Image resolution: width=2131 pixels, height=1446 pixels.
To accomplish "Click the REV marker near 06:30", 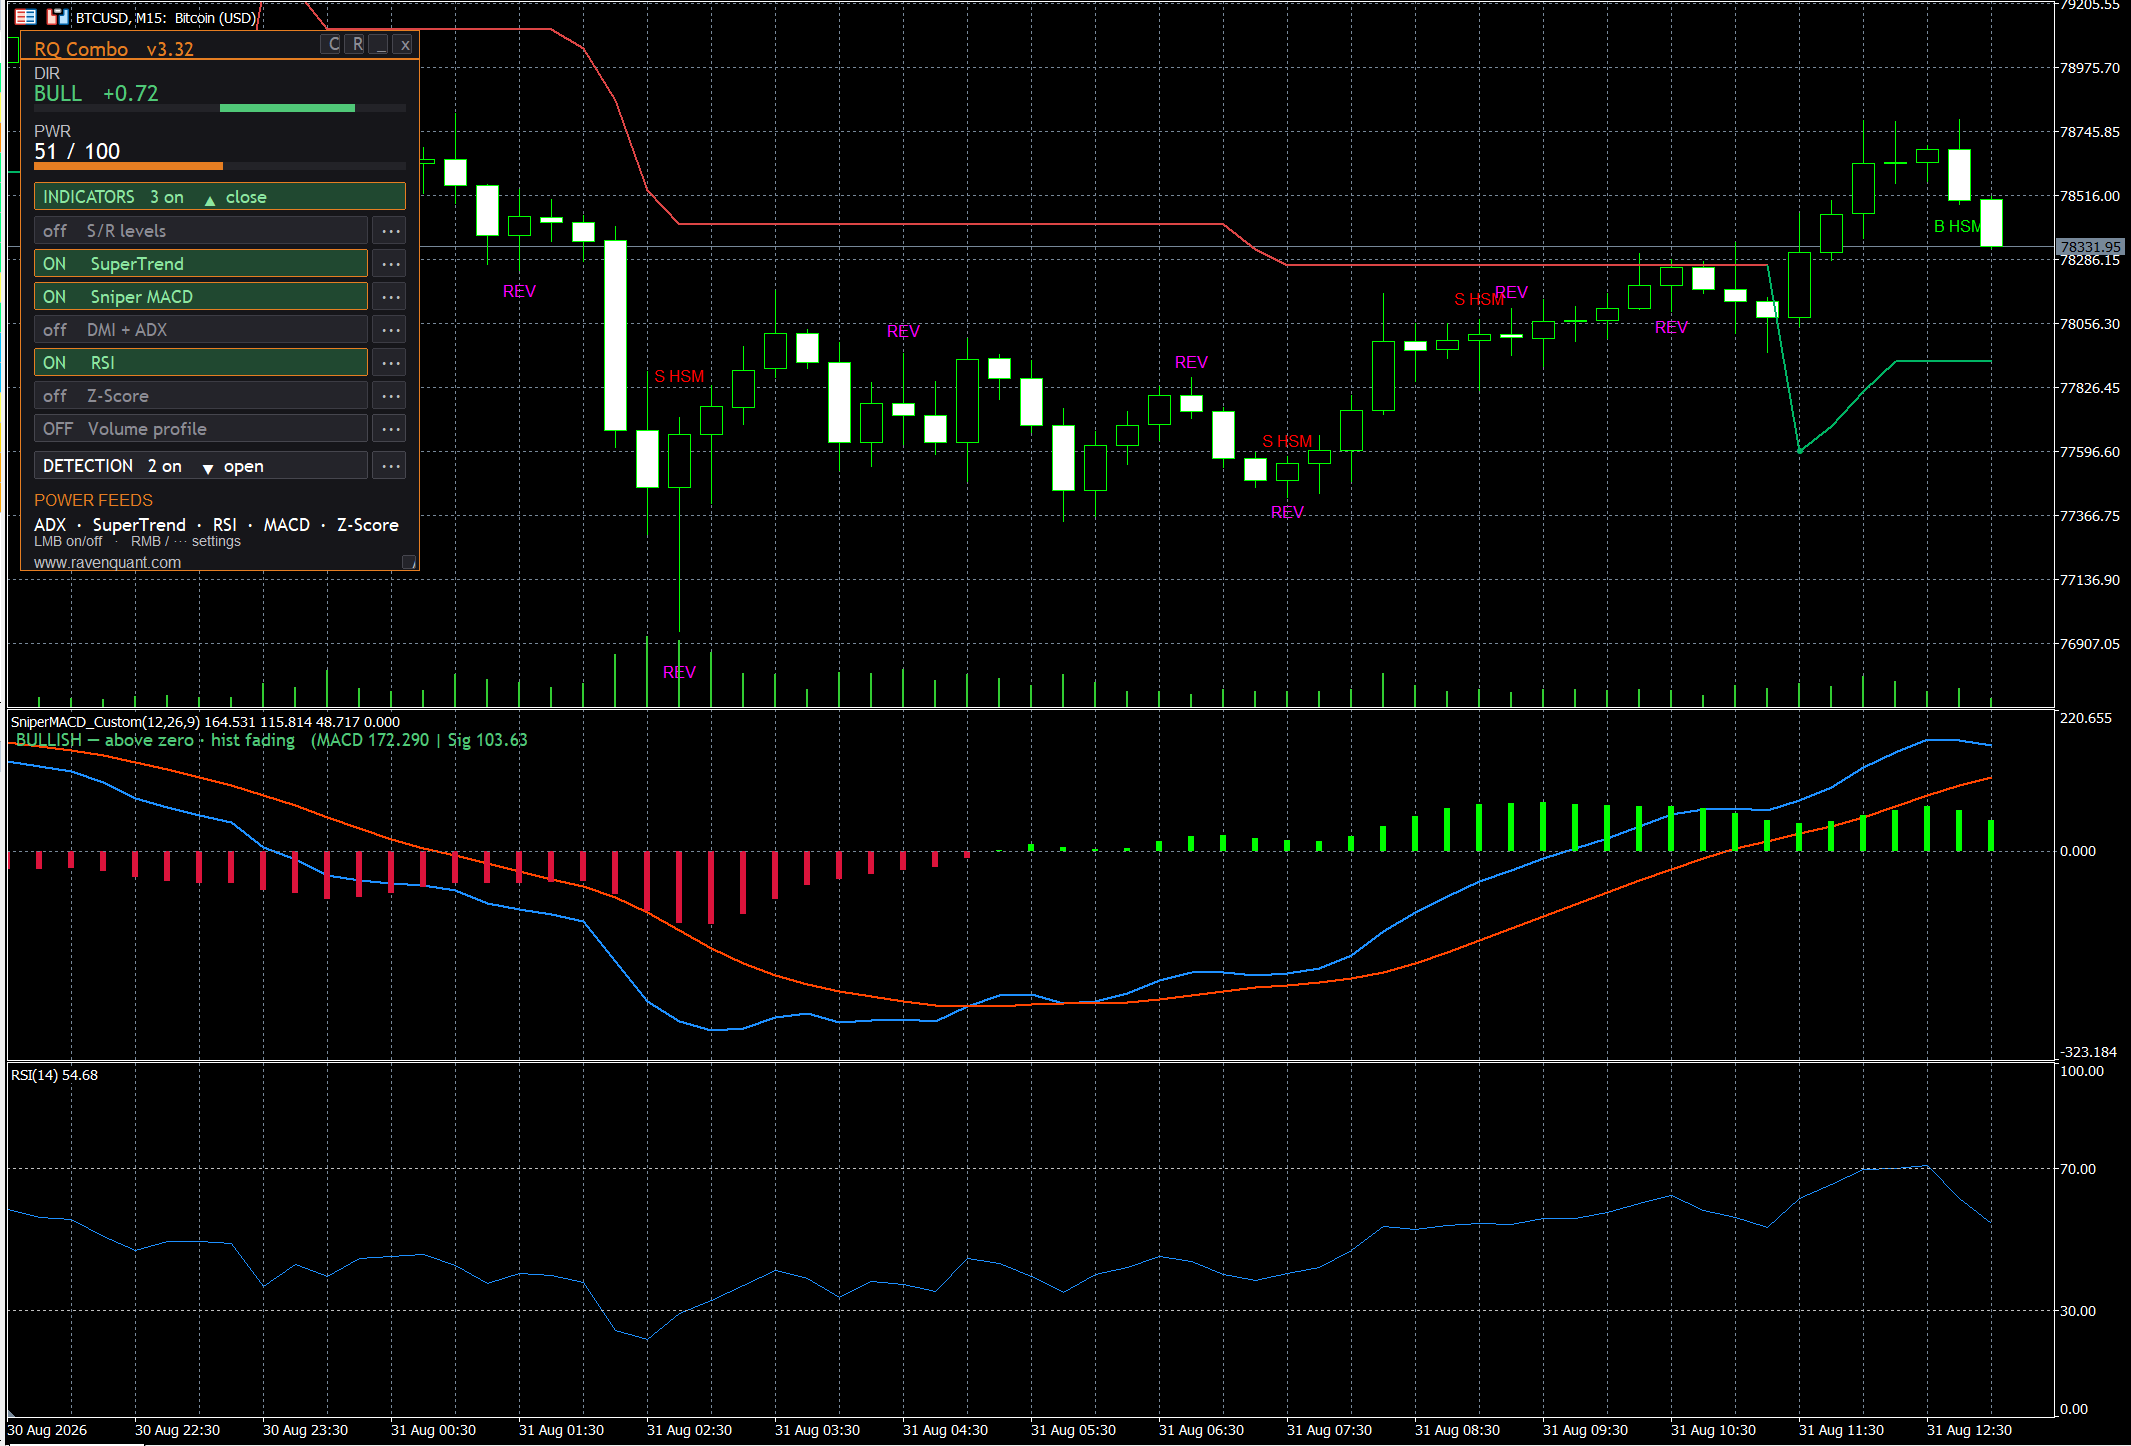I will point(1191,362).
